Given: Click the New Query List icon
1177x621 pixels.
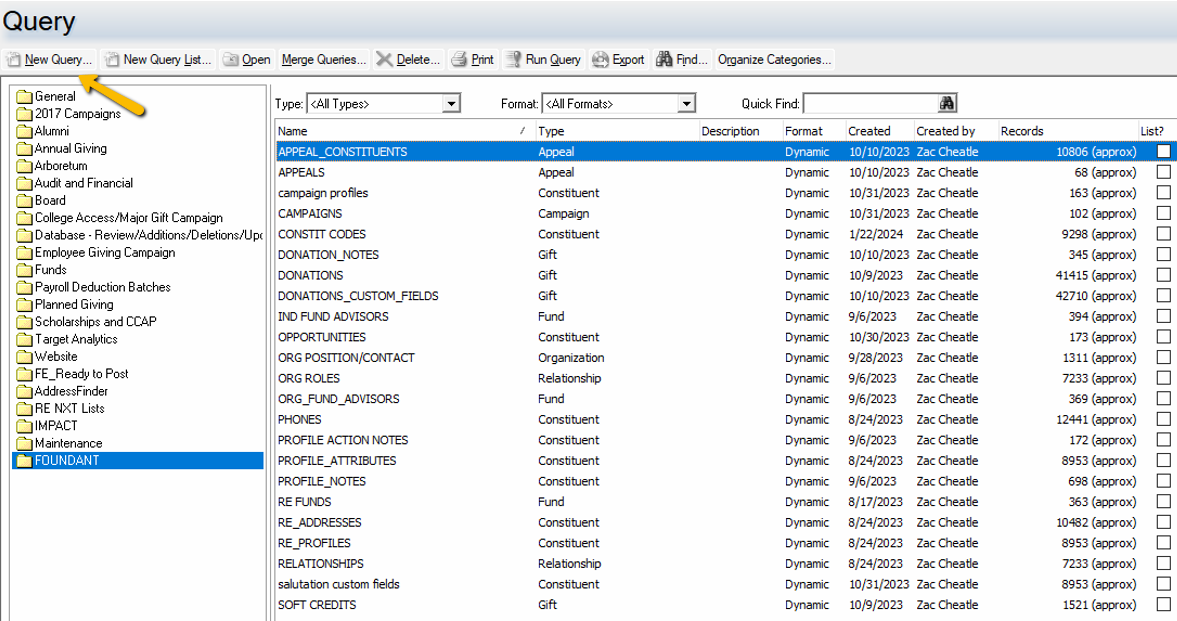Looking at the screenshot, I should (112, 60).
